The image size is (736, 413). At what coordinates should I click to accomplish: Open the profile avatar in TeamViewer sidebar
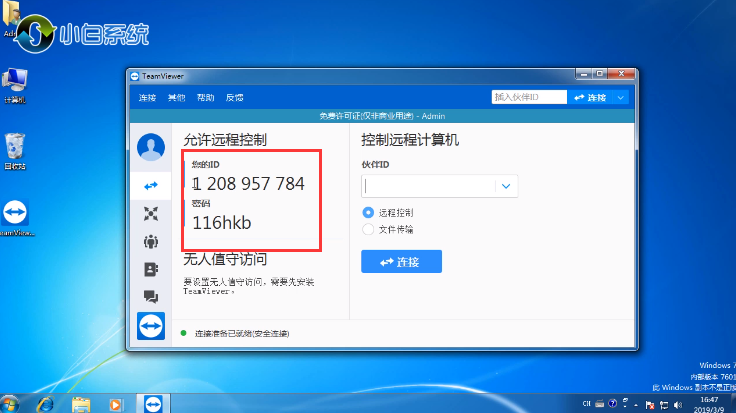click(x=151, y=147)
